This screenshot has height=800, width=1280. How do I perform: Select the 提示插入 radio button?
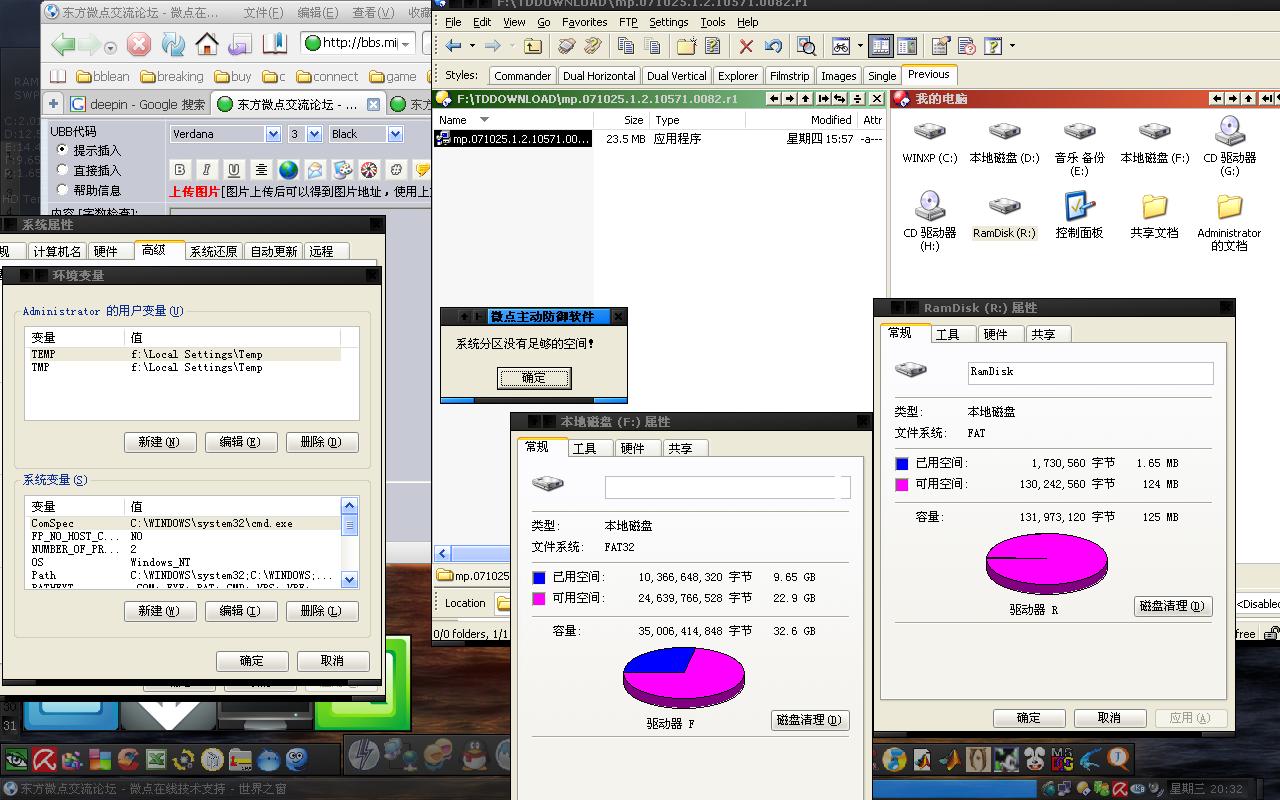point(63,150)
